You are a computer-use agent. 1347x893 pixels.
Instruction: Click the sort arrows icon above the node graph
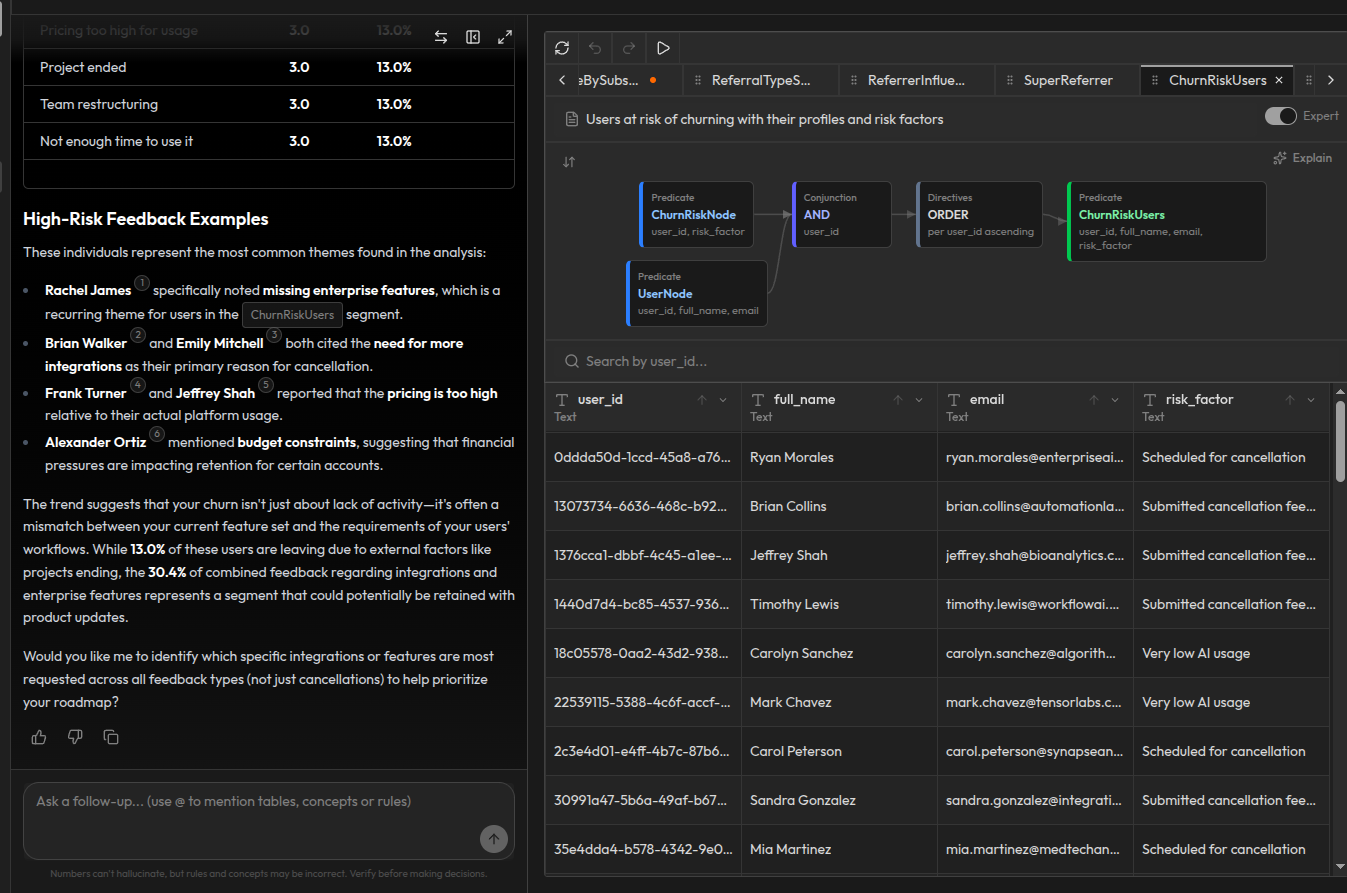pos(568,161)
